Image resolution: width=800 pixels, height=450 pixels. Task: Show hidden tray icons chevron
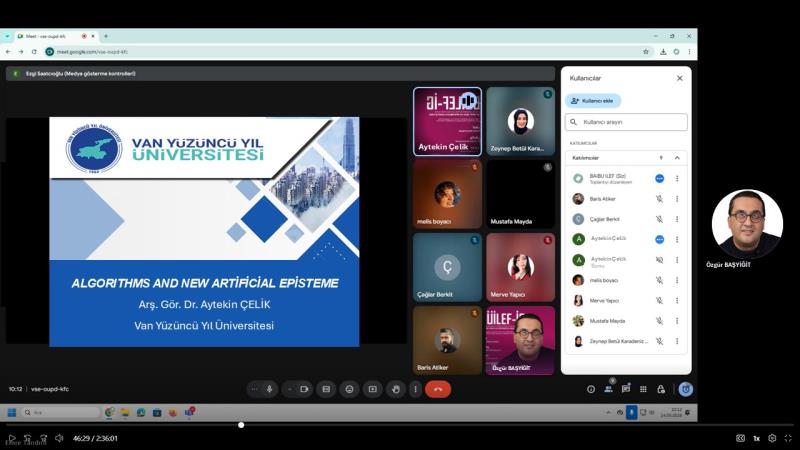pos(608,412)
